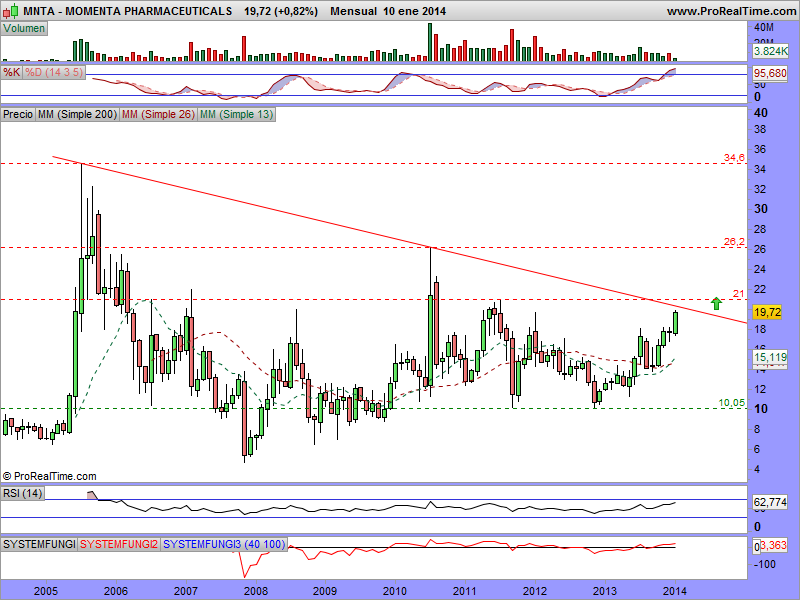The width and height of the screenshot is (800, 600).
Task: Open the www.ProRealTime.com link
Action: [732, 11]
